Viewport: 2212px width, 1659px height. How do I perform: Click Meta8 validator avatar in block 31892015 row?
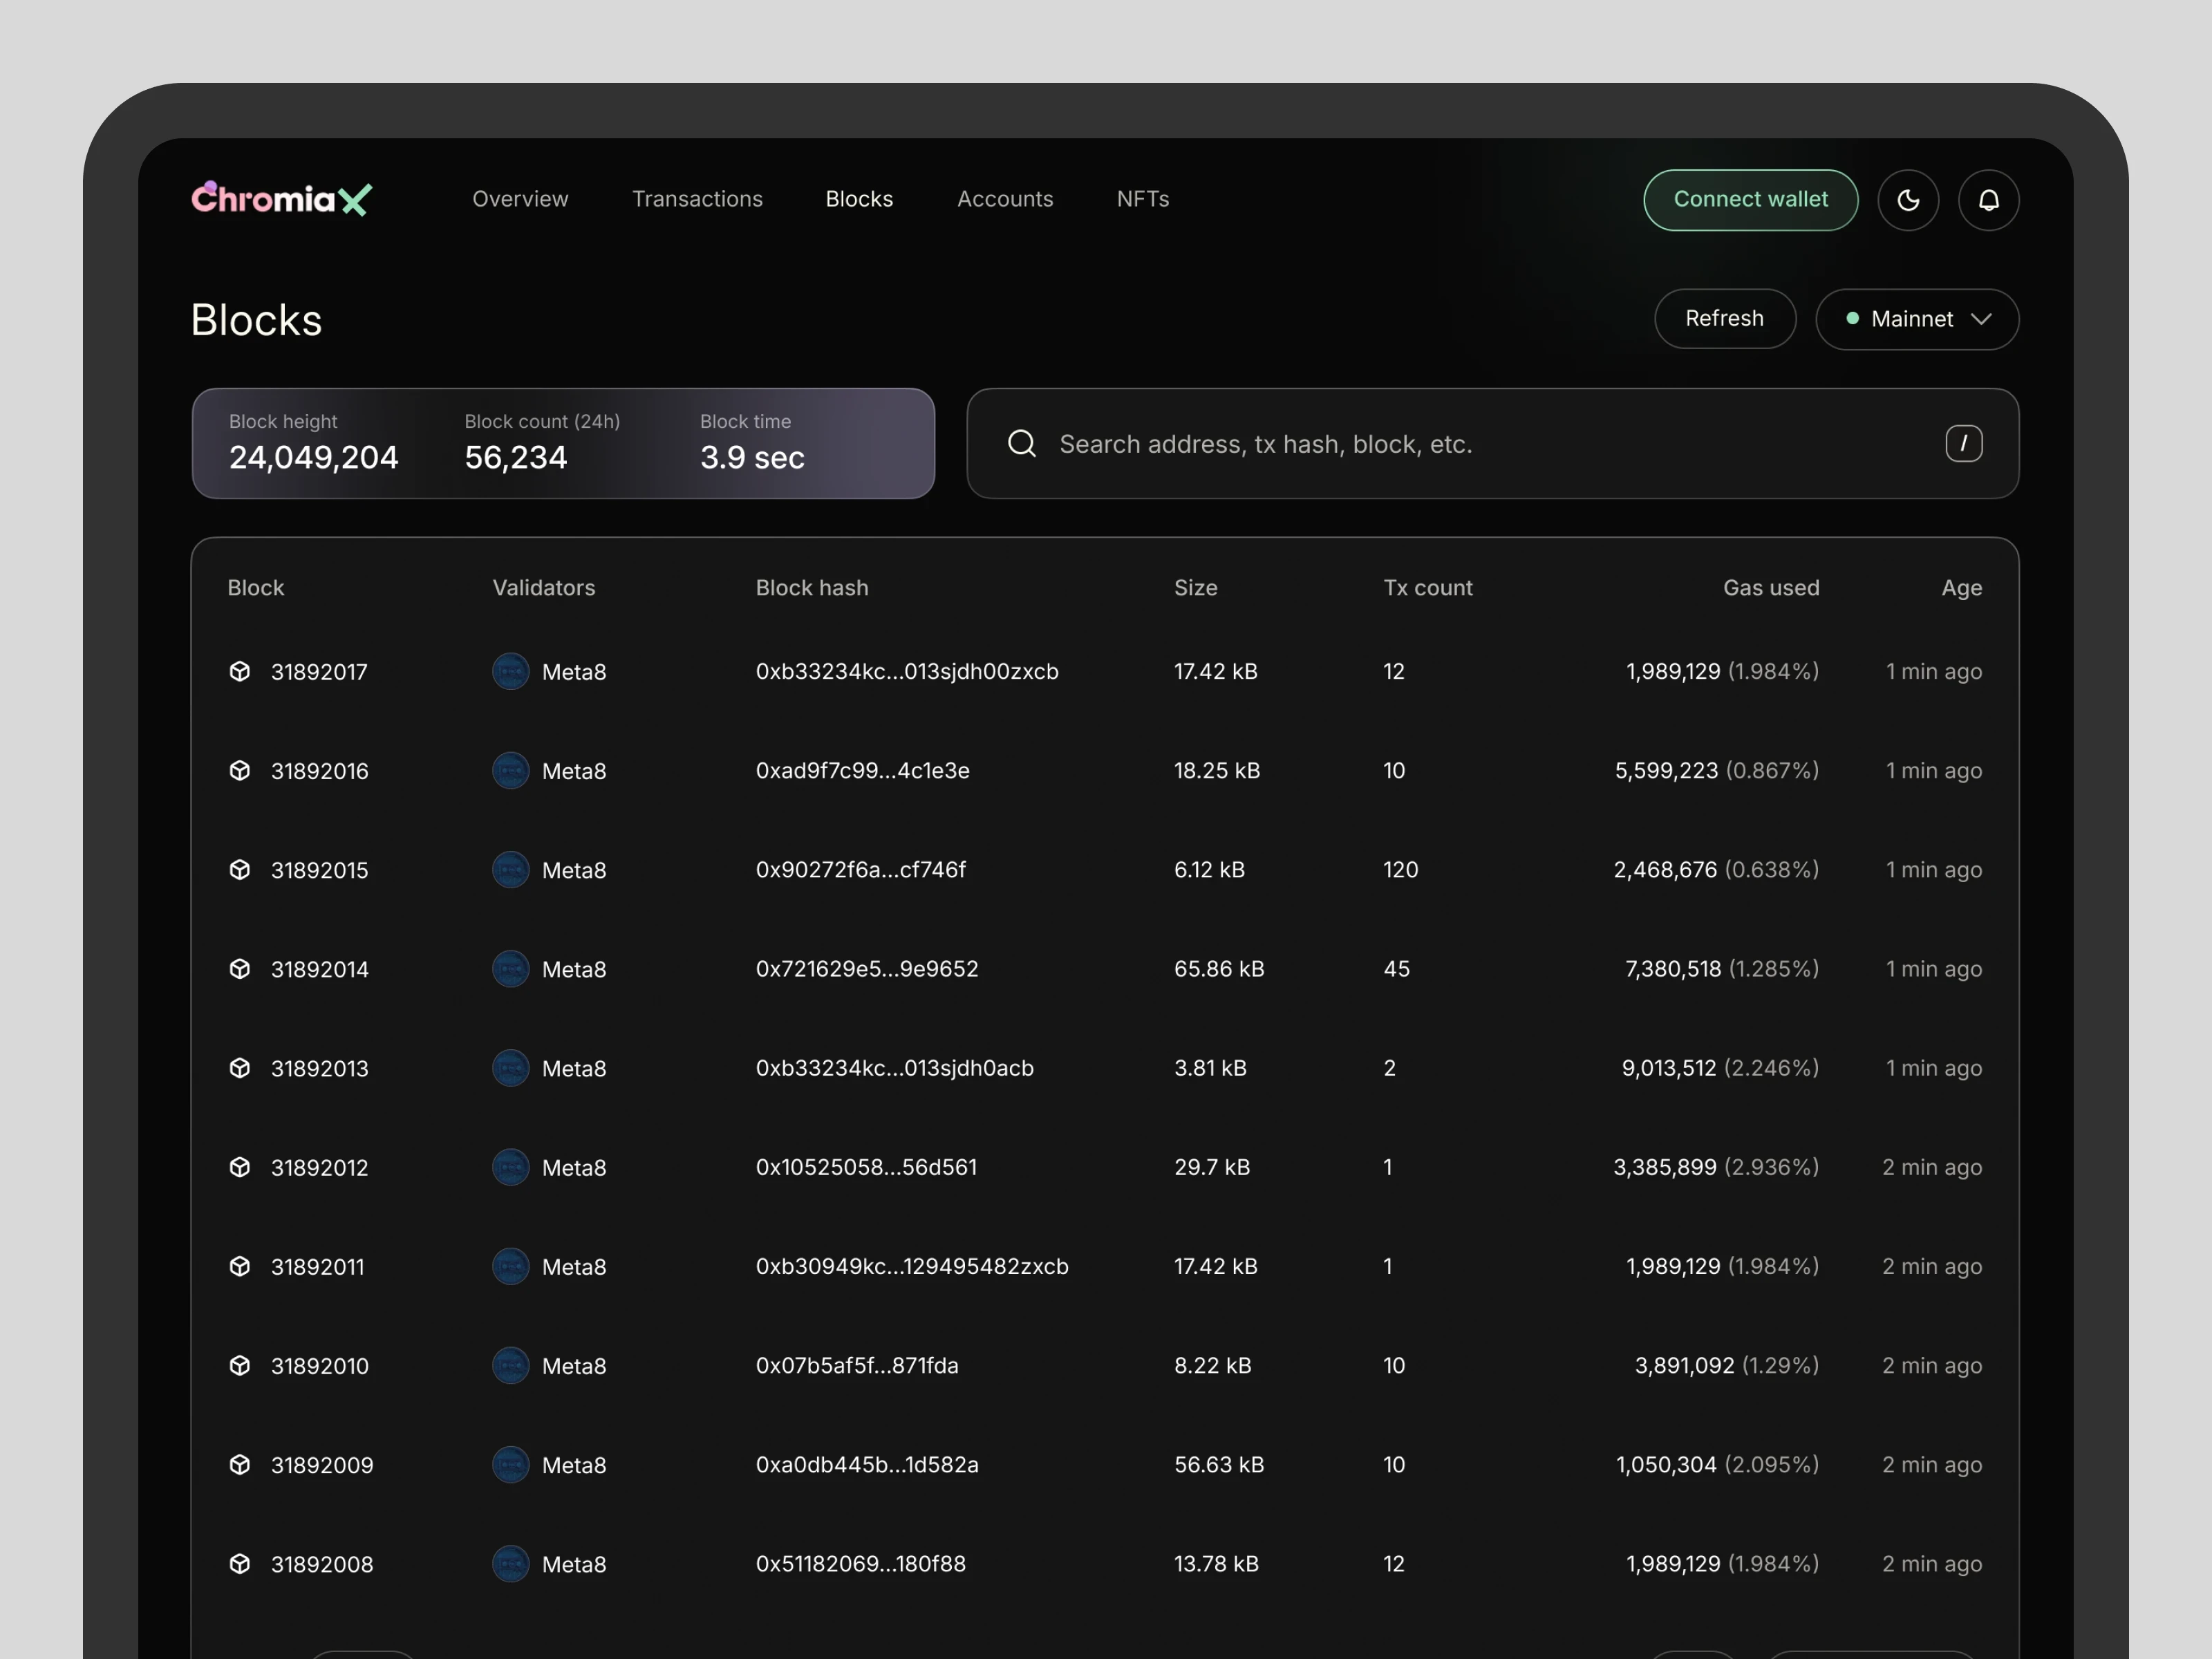[x=510, y=869]
